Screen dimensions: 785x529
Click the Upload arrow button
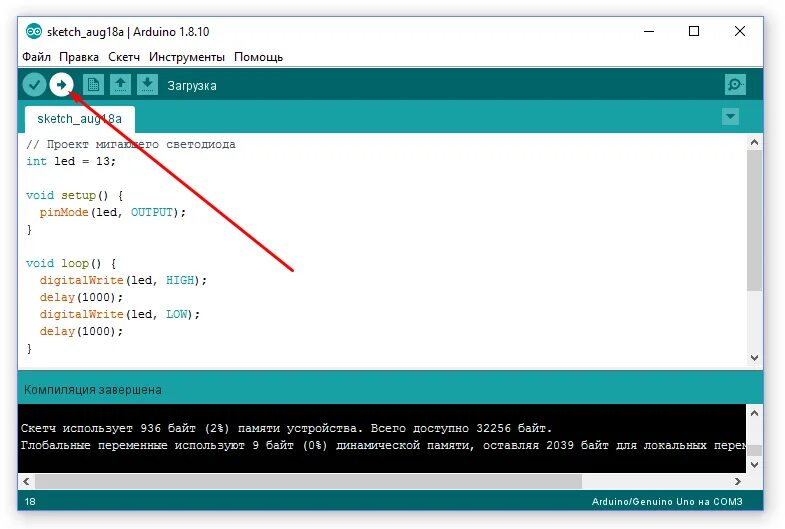(x=61, y=85)
